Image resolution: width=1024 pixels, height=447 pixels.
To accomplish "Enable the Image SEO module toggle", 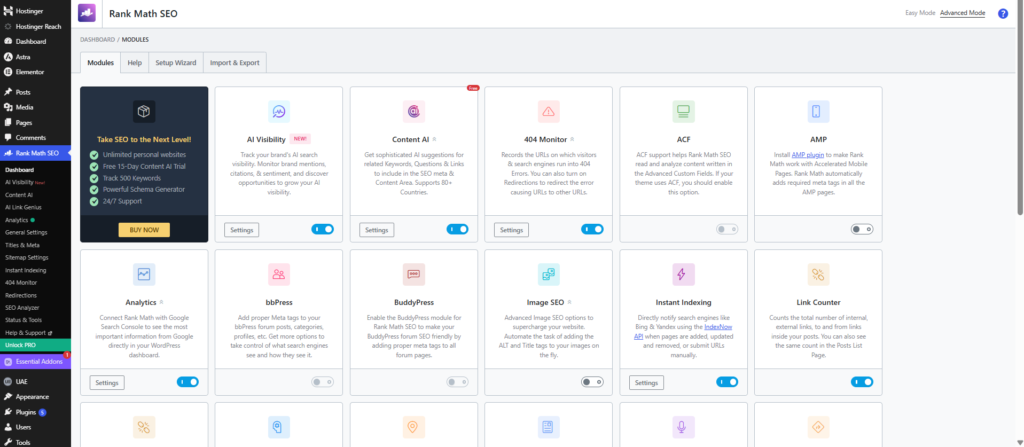I will [x=592, y=382].
